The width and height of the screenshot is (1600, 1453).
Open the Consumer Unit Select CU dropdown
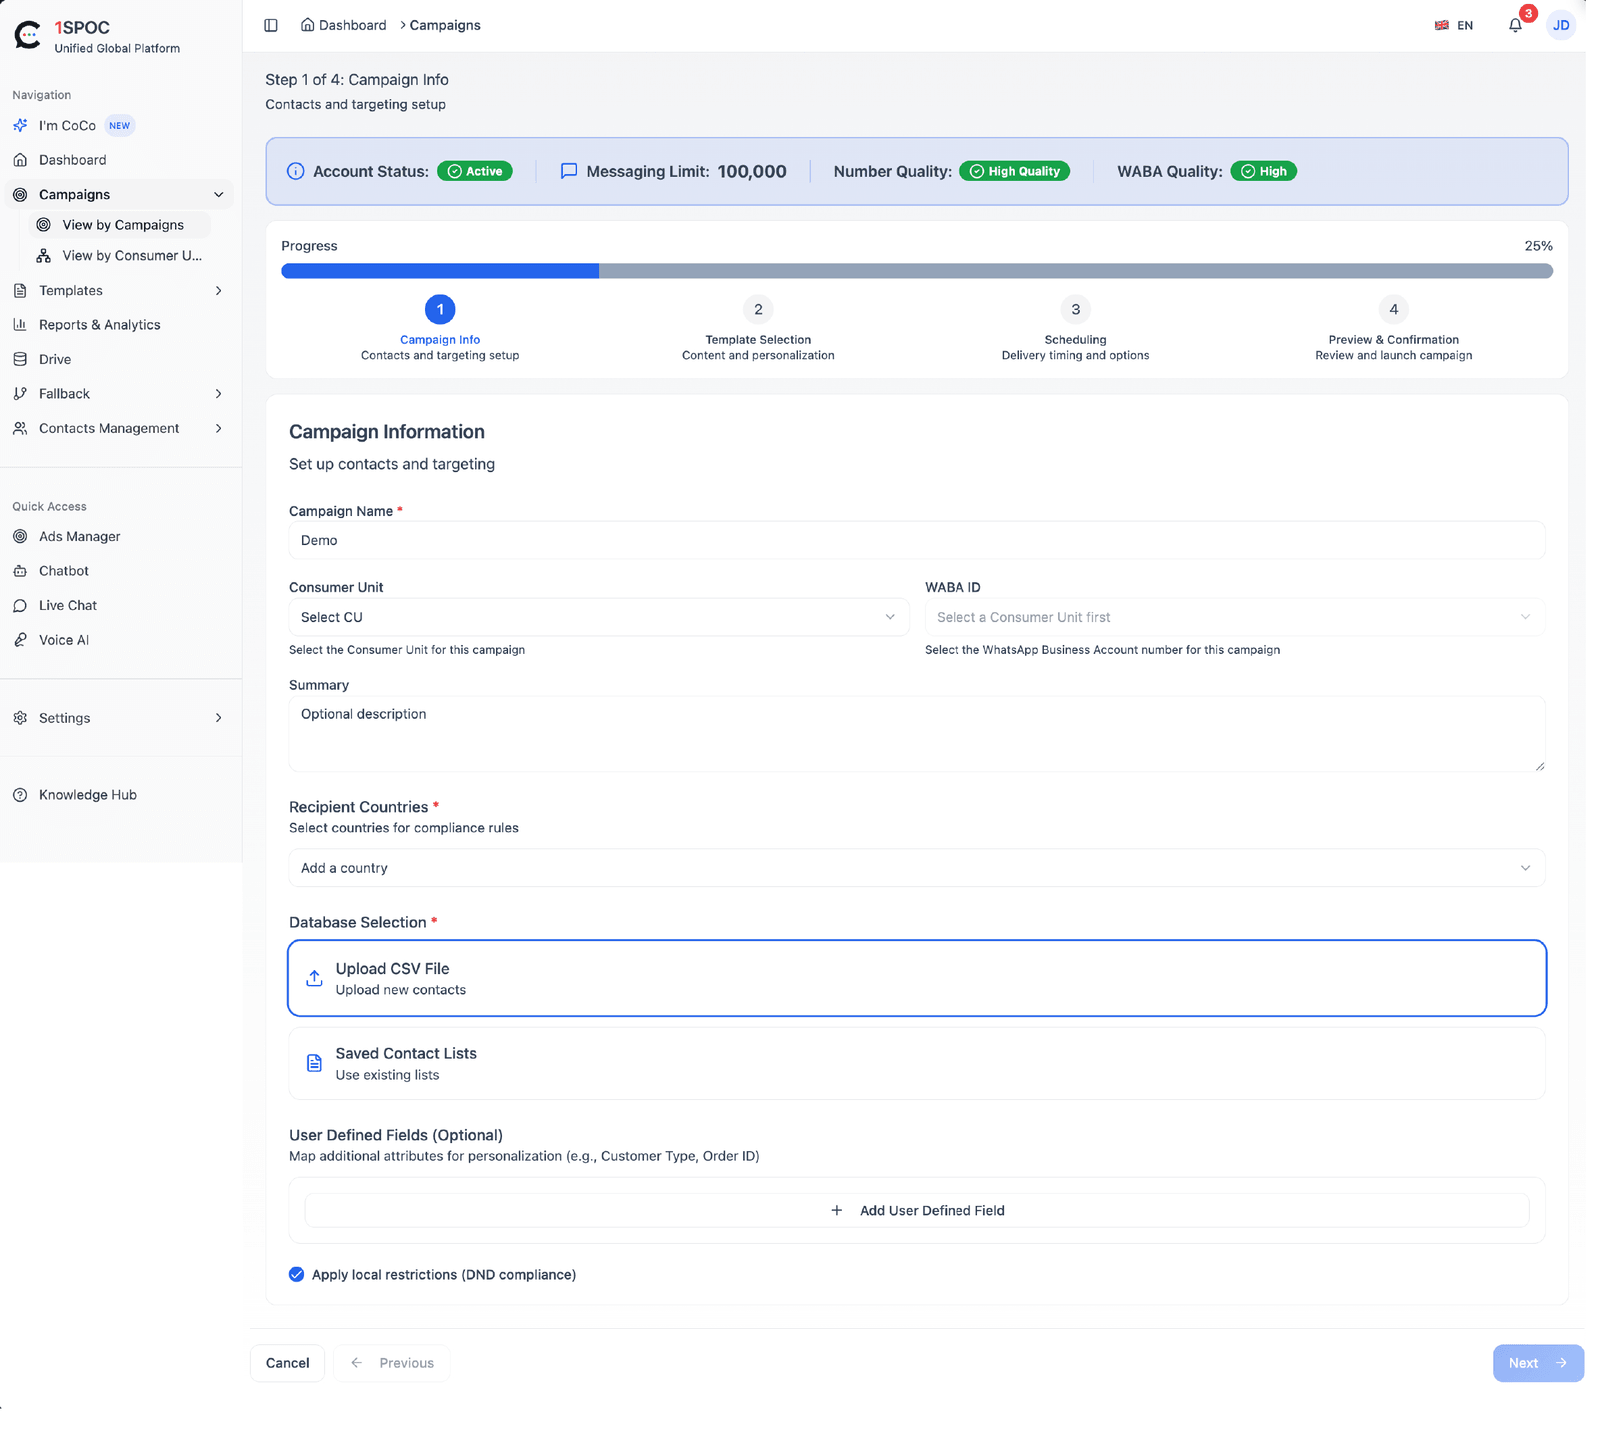[x=599, y=617]
